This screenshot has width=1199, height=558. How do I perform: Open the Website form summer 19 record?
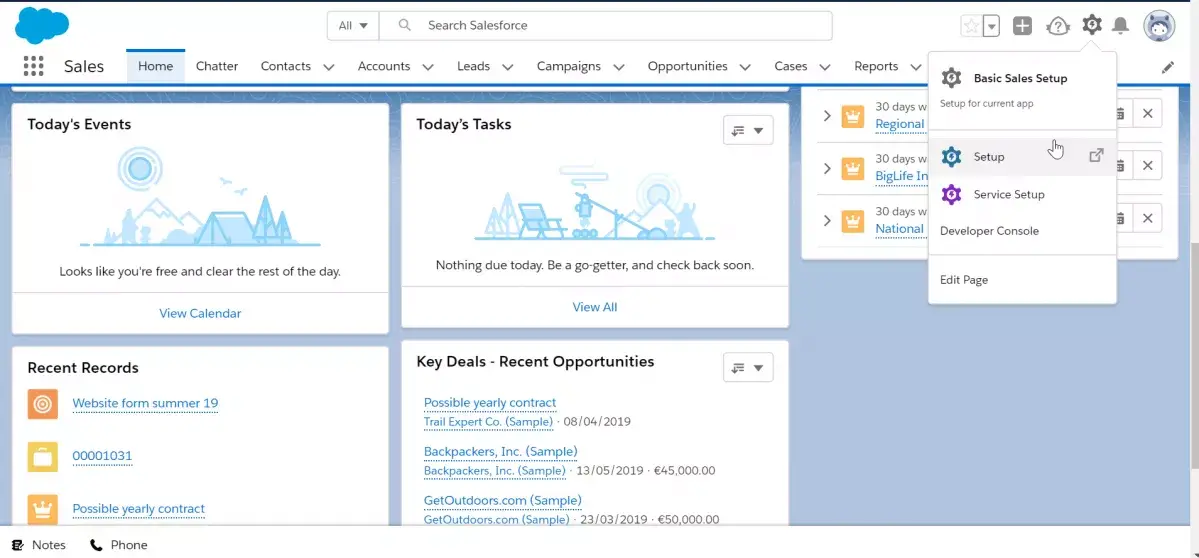pos(145,403)
